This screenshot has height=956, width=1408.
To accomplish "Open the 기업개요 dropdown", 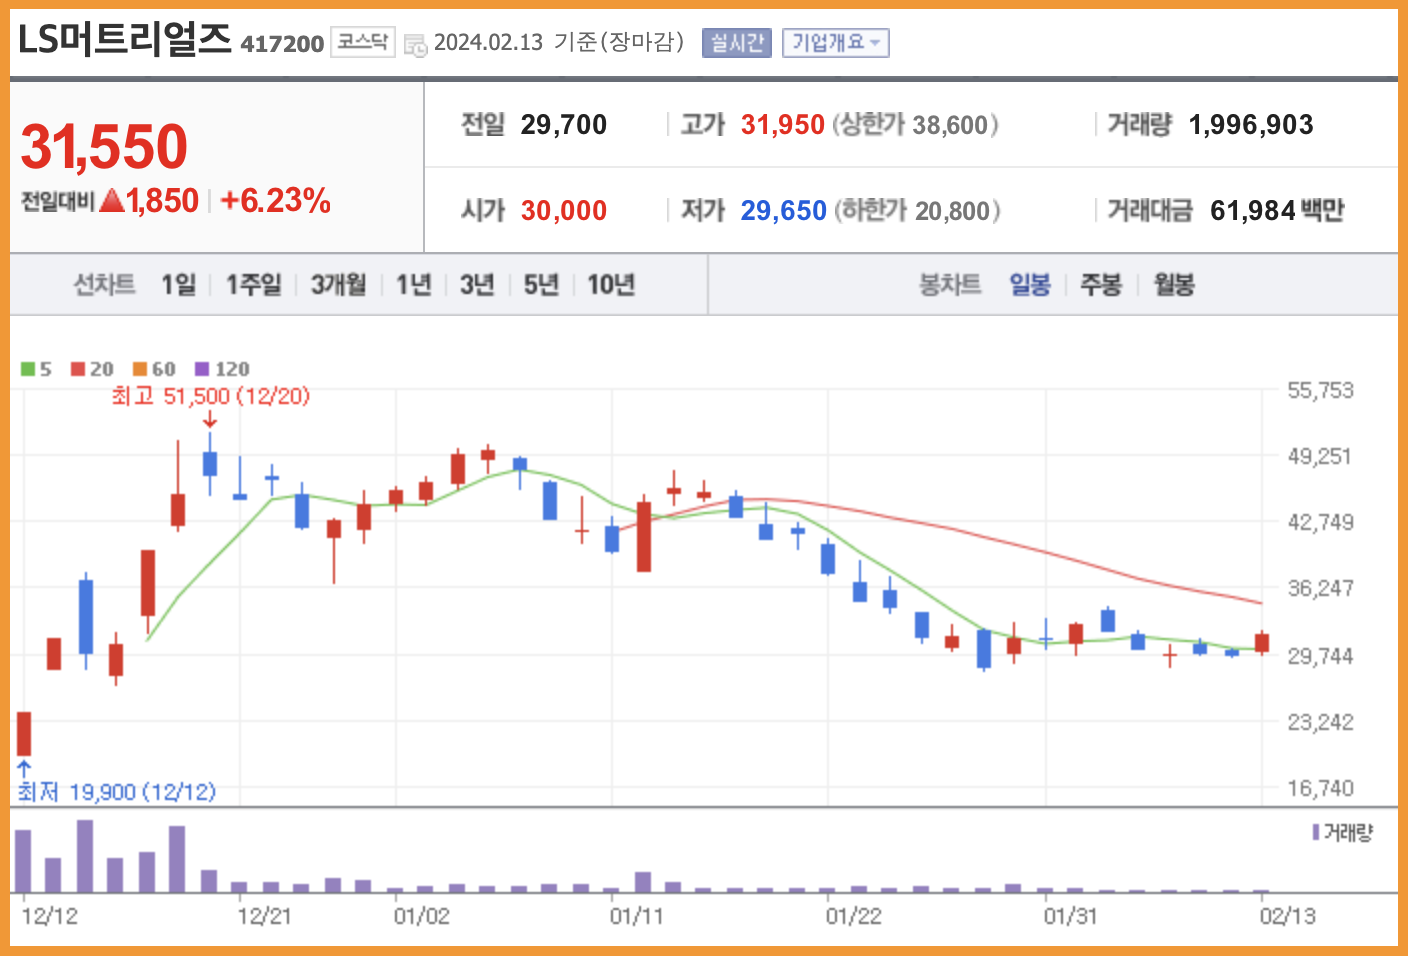I will (835, 42).
